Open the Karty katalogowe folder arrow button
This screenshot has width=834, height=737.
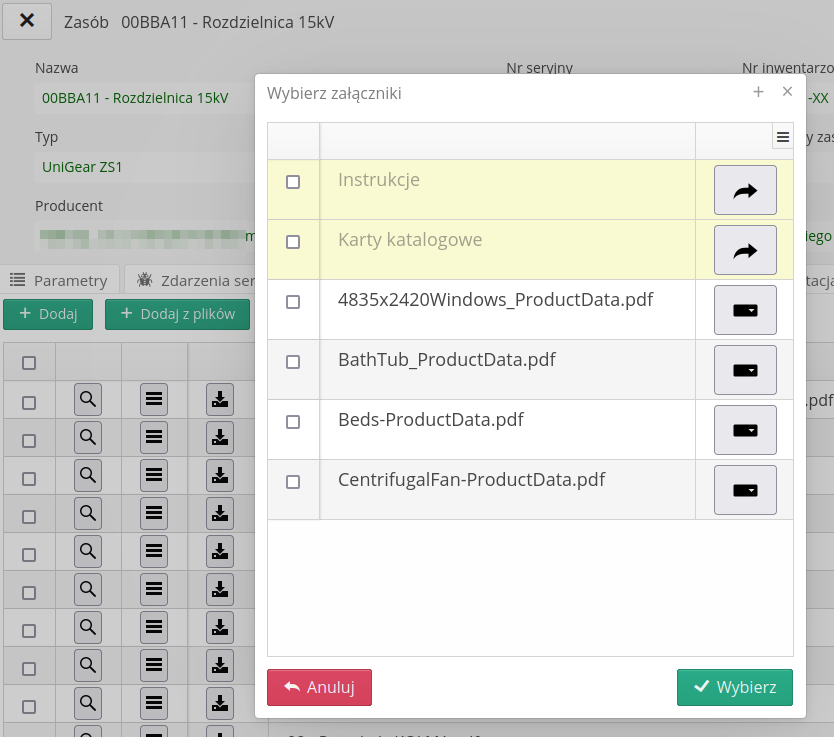[x=745, y=250]
